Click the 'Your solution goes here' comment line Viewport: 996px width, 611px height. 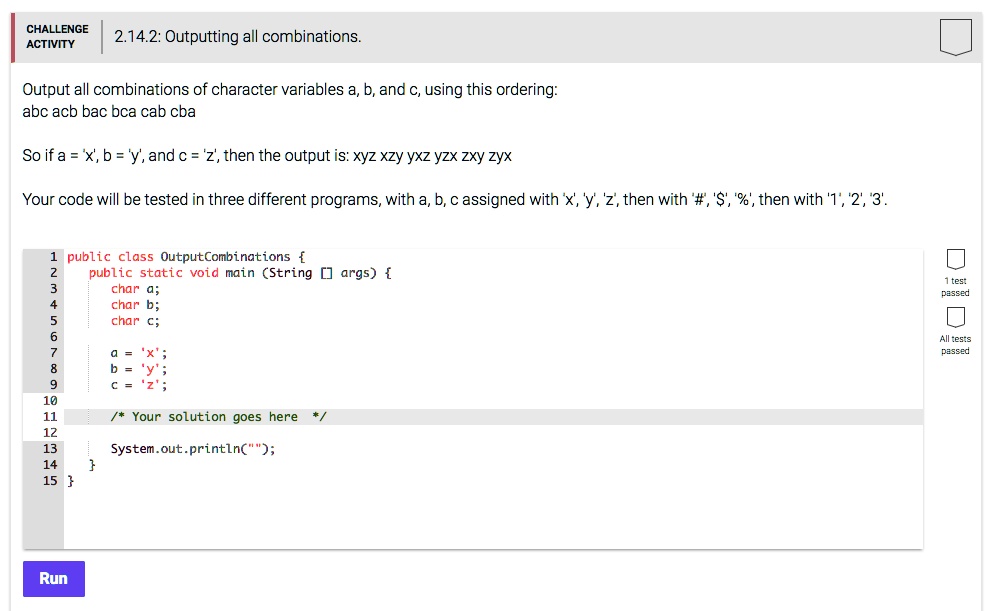click(x=220, y=417)
